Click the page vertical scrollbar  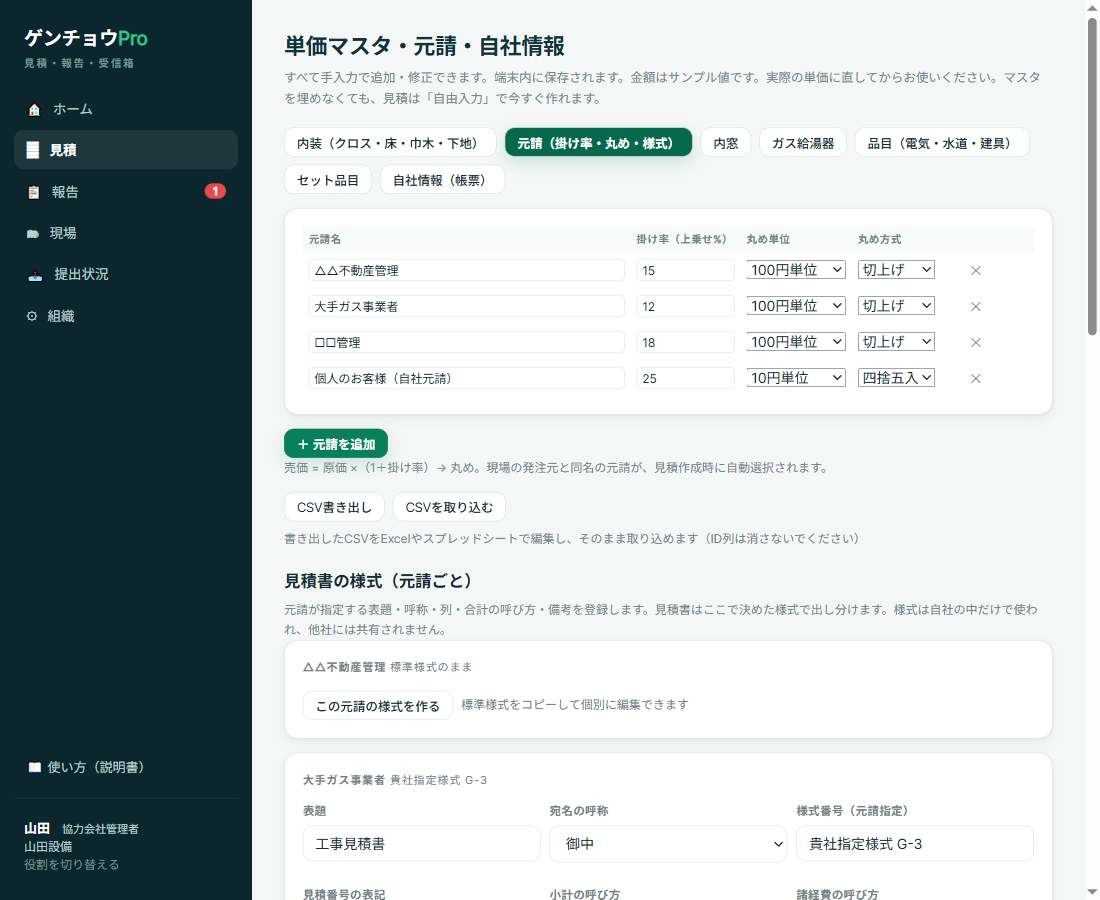pos(1092,175)
